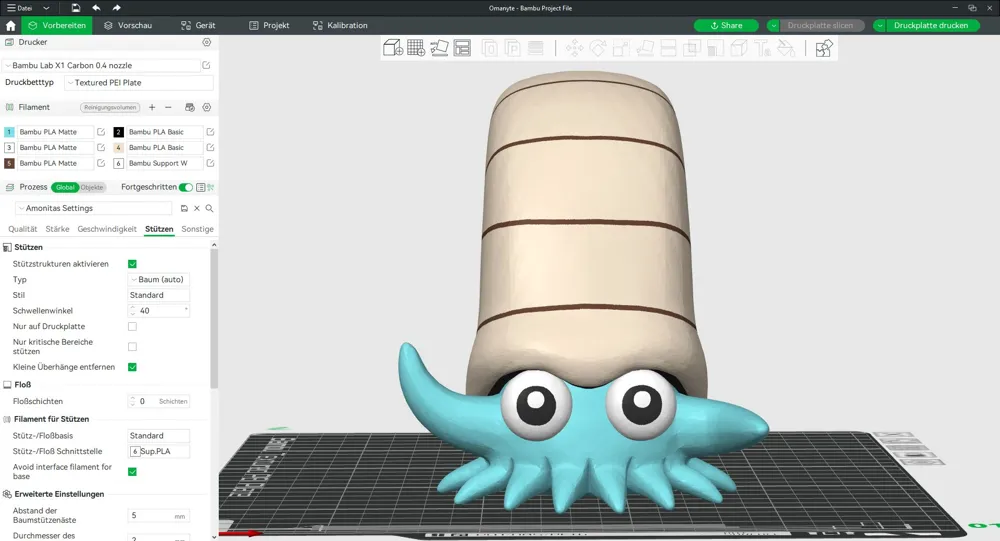Go to the Home page icon

click(x=10, y=26)
